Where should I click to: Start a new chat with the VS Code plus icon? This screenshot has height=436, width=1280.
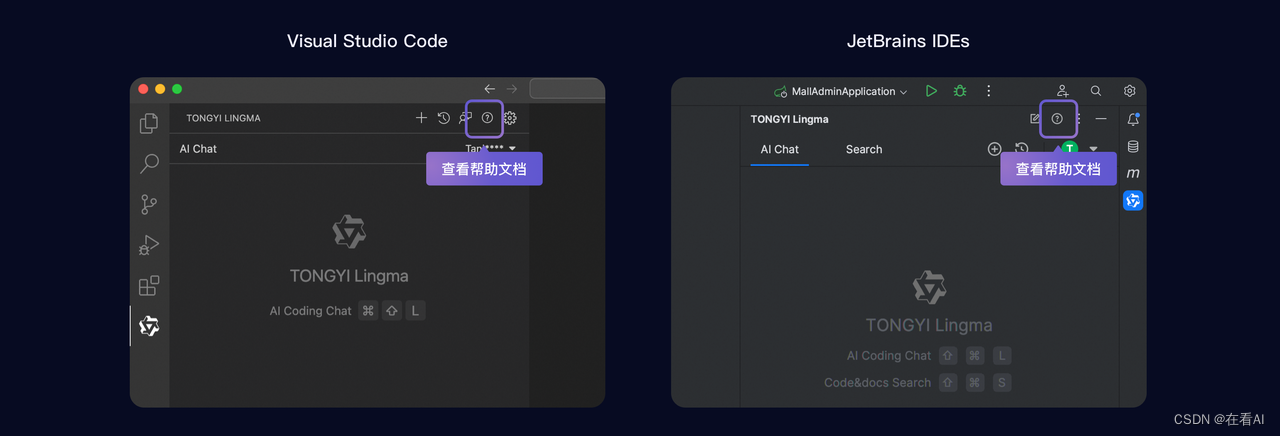[421, 118]
